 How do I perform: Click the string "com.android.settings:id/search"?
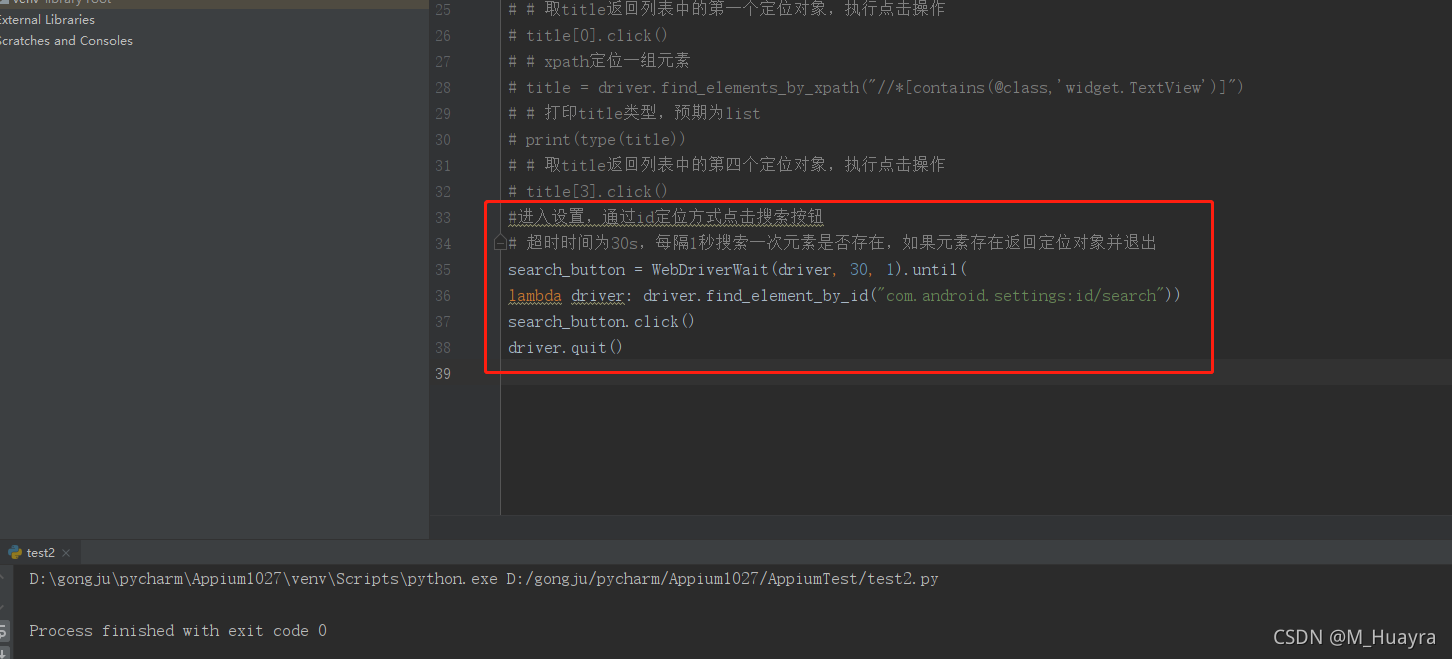(1020, 296)
